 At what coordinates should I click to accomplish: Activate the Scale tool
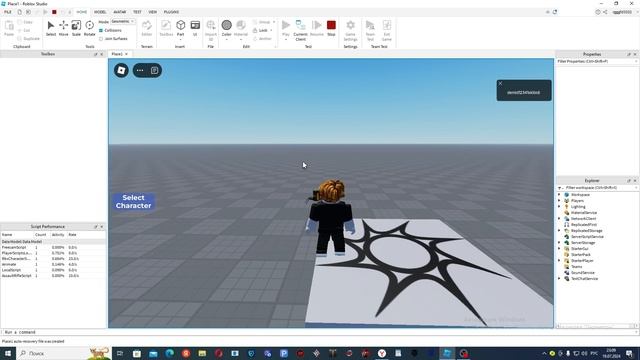[x=76, y=28]
